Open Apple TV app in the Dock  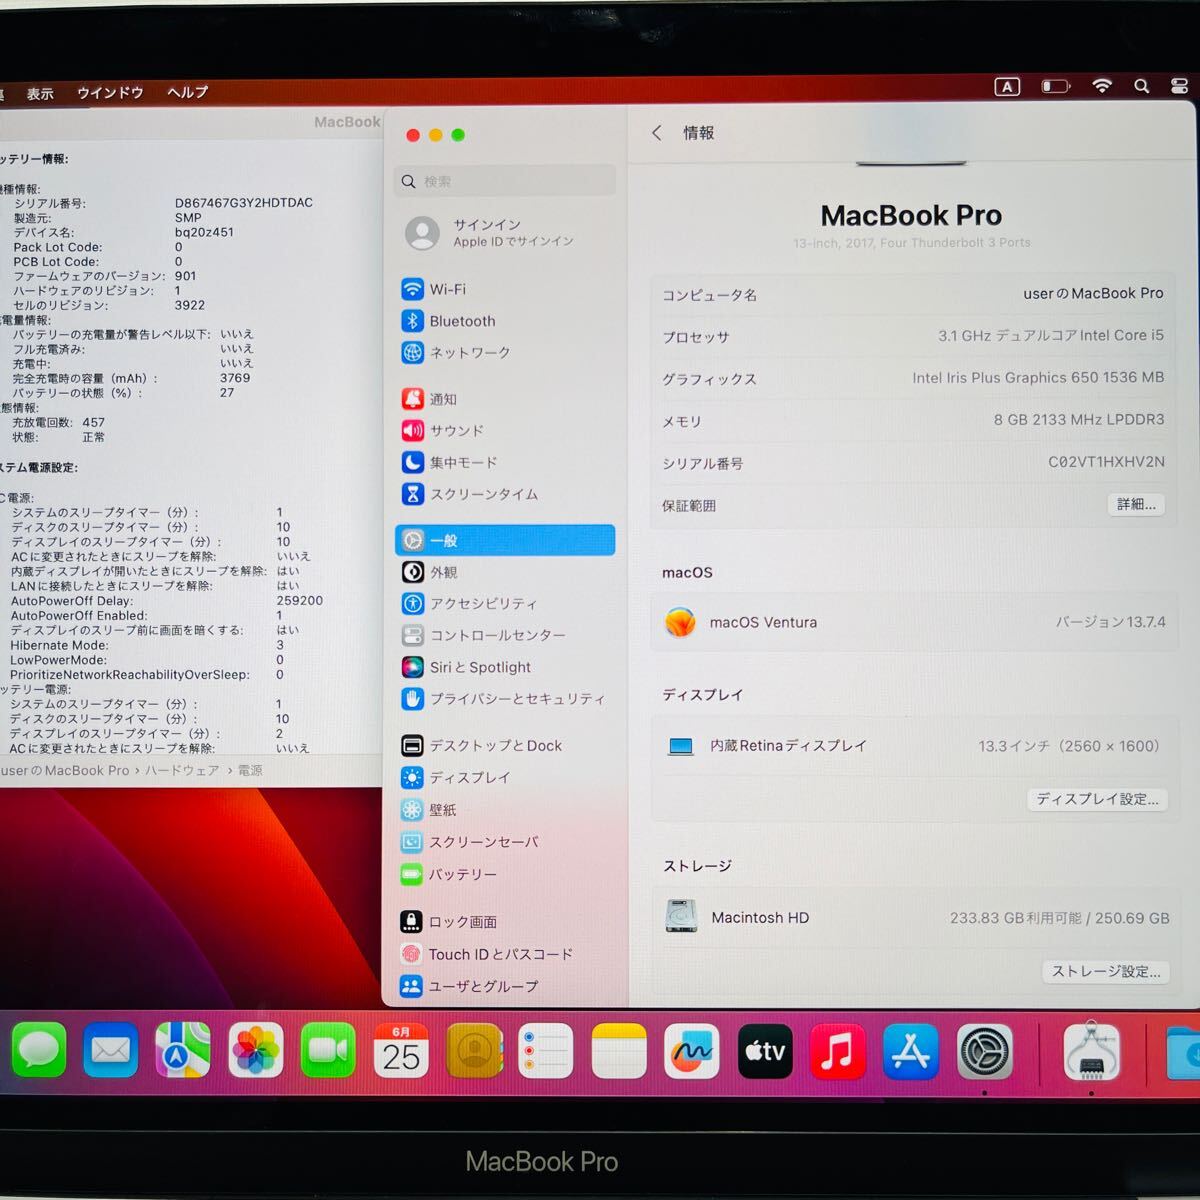coord(765,1051)
